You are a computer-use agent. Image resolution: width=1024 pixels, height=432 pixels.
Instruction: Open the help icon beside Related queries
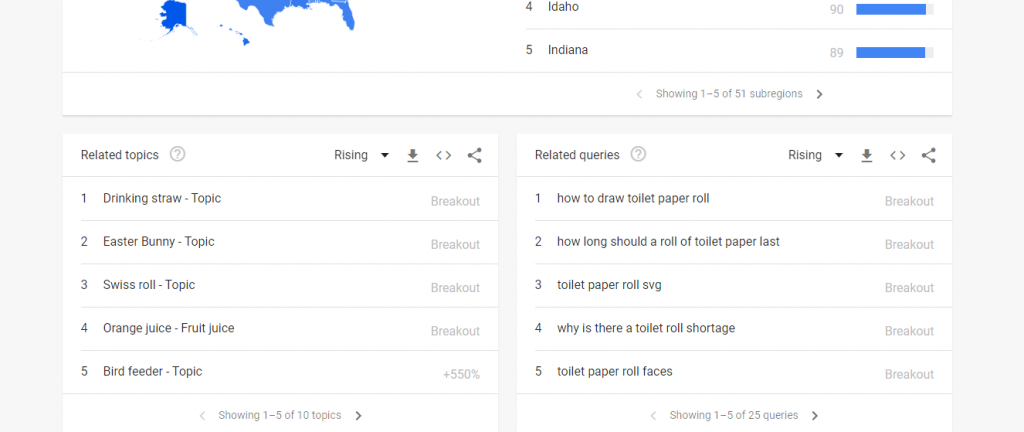click(x=638, y=155)
